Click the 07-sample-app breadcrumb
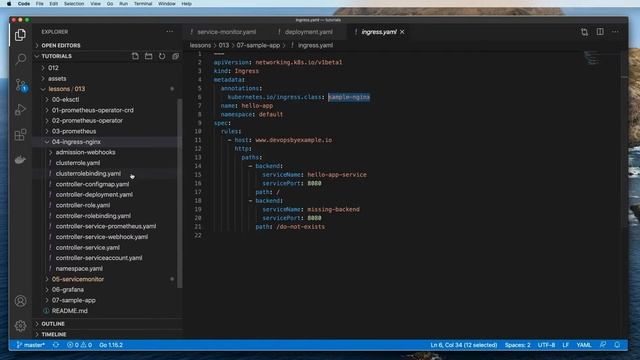The width and height of the screenshot is (640, 360). (258, 45)
